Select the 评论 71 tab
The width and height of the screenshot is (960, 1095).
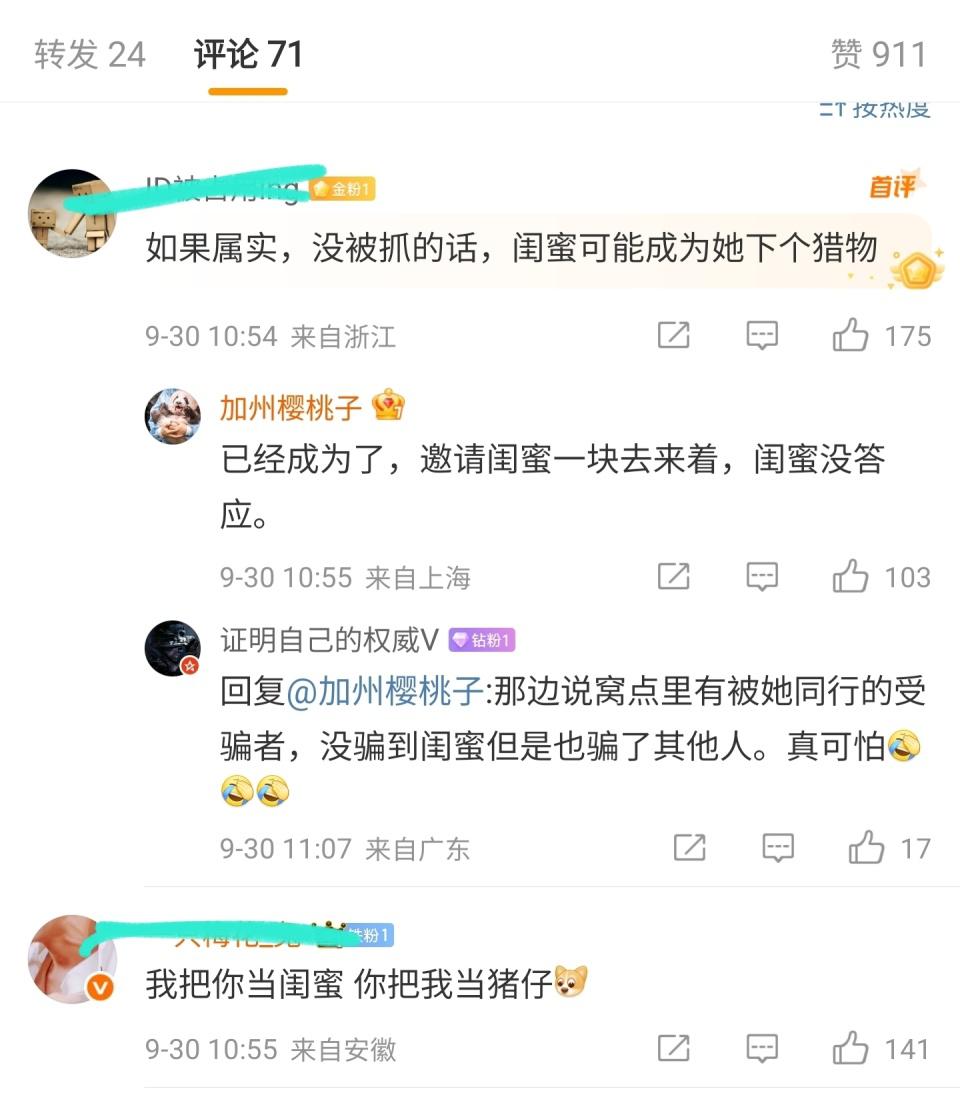pos(248,54)
